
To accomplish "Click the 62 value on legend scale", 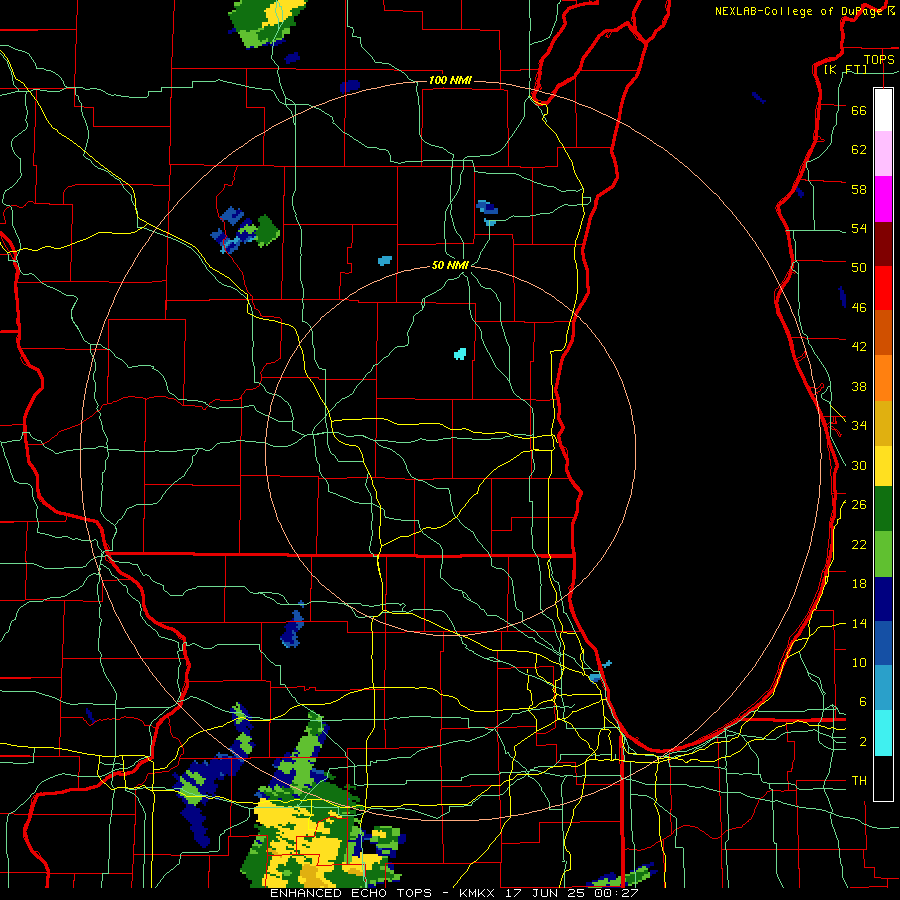I will pos(859,150).
